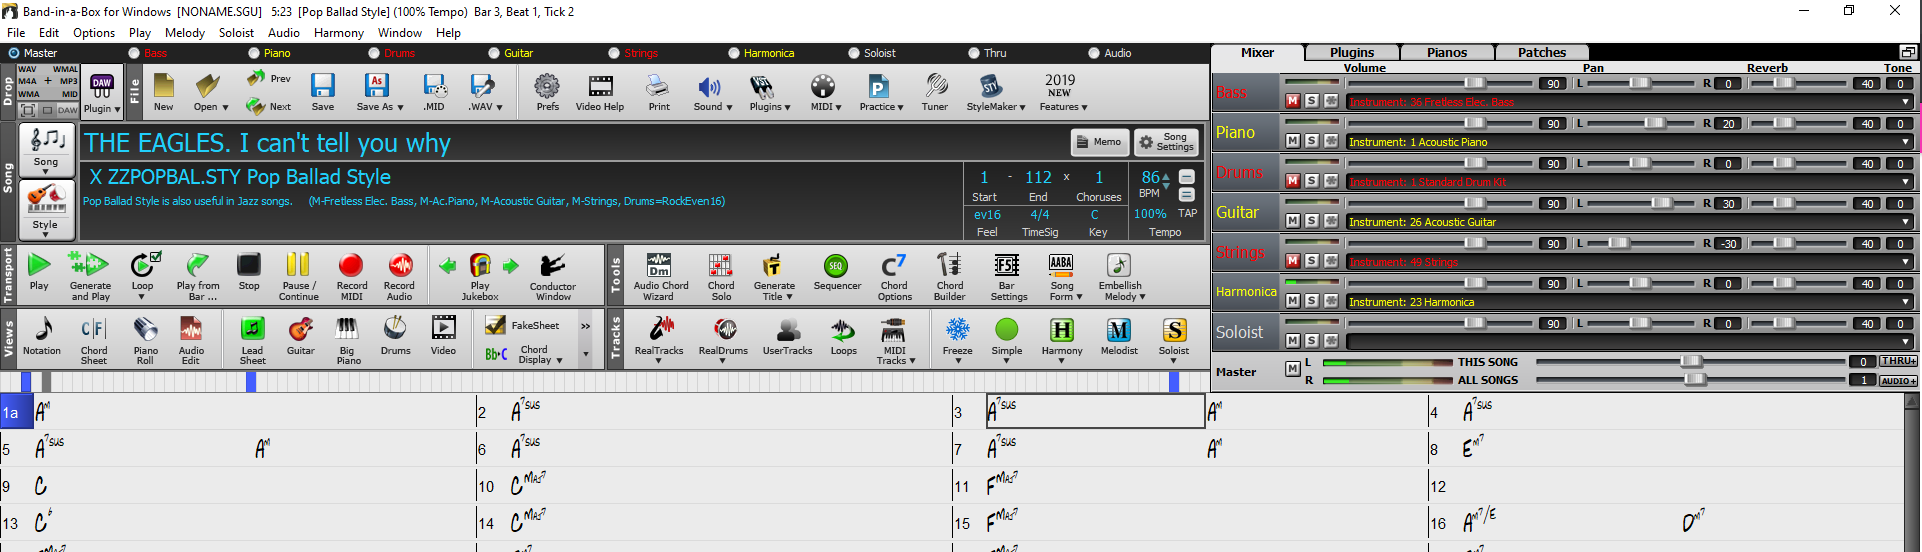Click the Stop transport button
This screenshot has width=1922, height=552.
coord(249,271)
